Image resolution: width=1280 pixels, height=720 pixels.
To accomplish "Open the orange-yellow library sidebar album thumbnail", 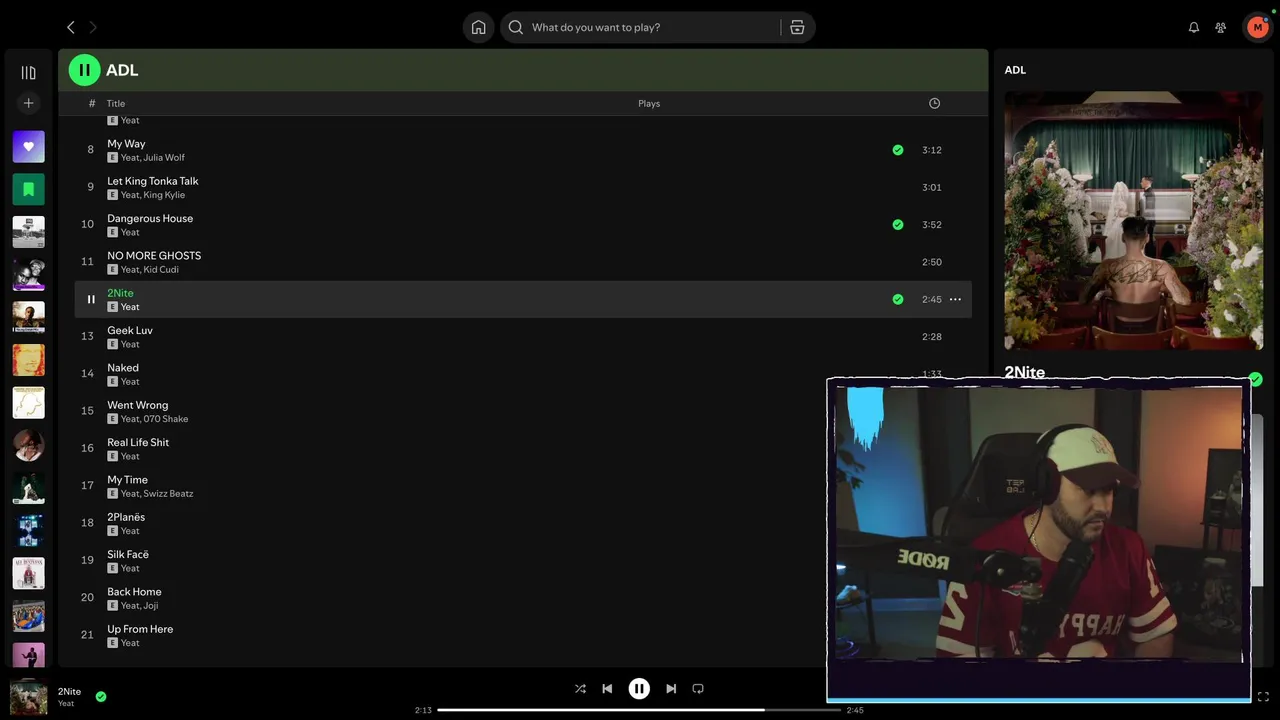I will 28,360.
